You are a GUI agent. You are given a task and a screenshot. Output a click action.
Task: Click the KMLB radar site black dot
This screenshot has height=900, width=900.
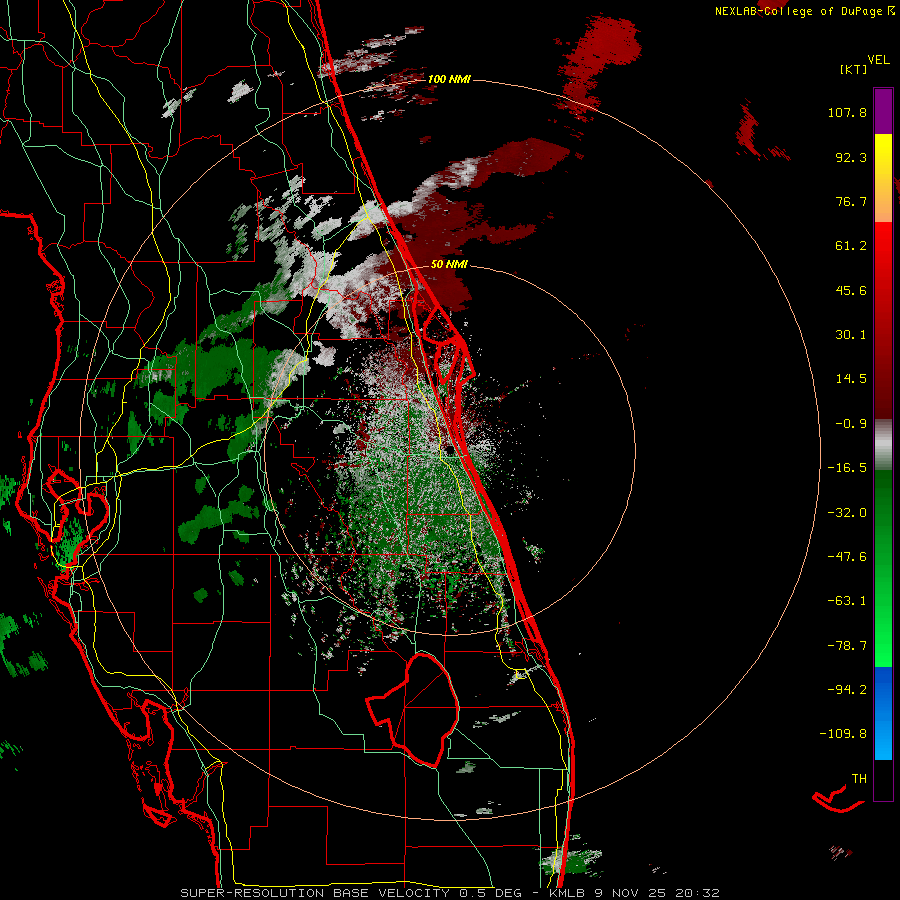[x=450, y=450]
